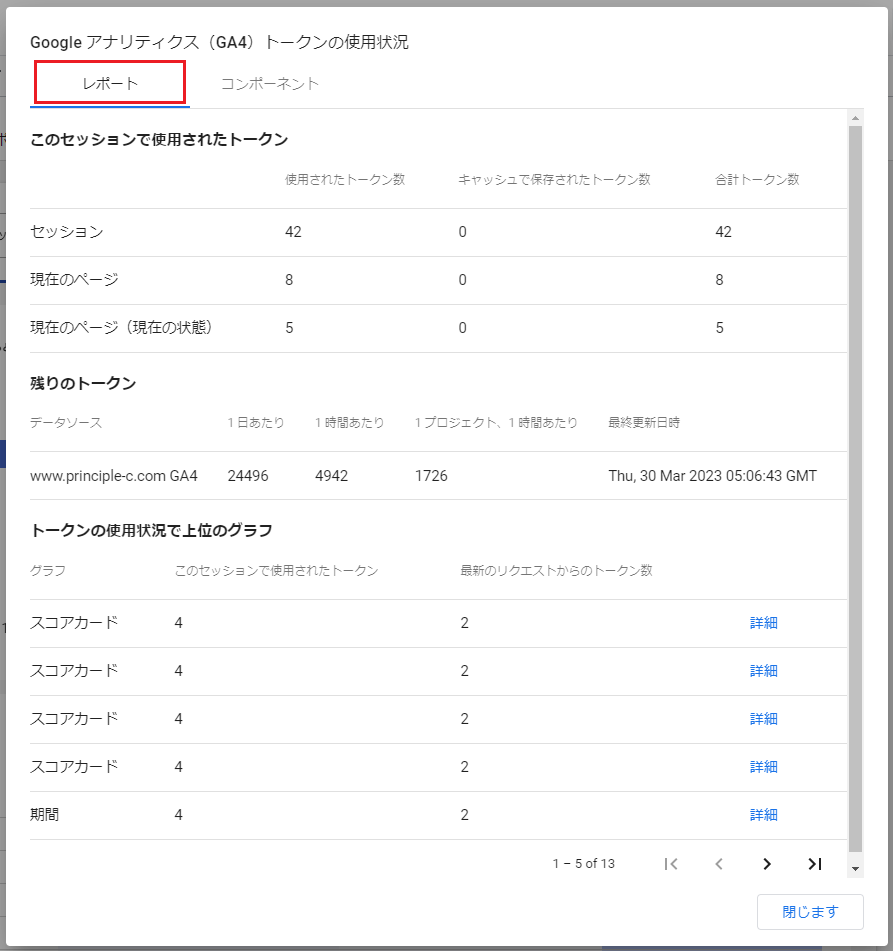The width and height of the screenshot is (893, 951).
Task: Click the 最新のリクエストからのトークン数 column header
Action: (x=556, y=570)
